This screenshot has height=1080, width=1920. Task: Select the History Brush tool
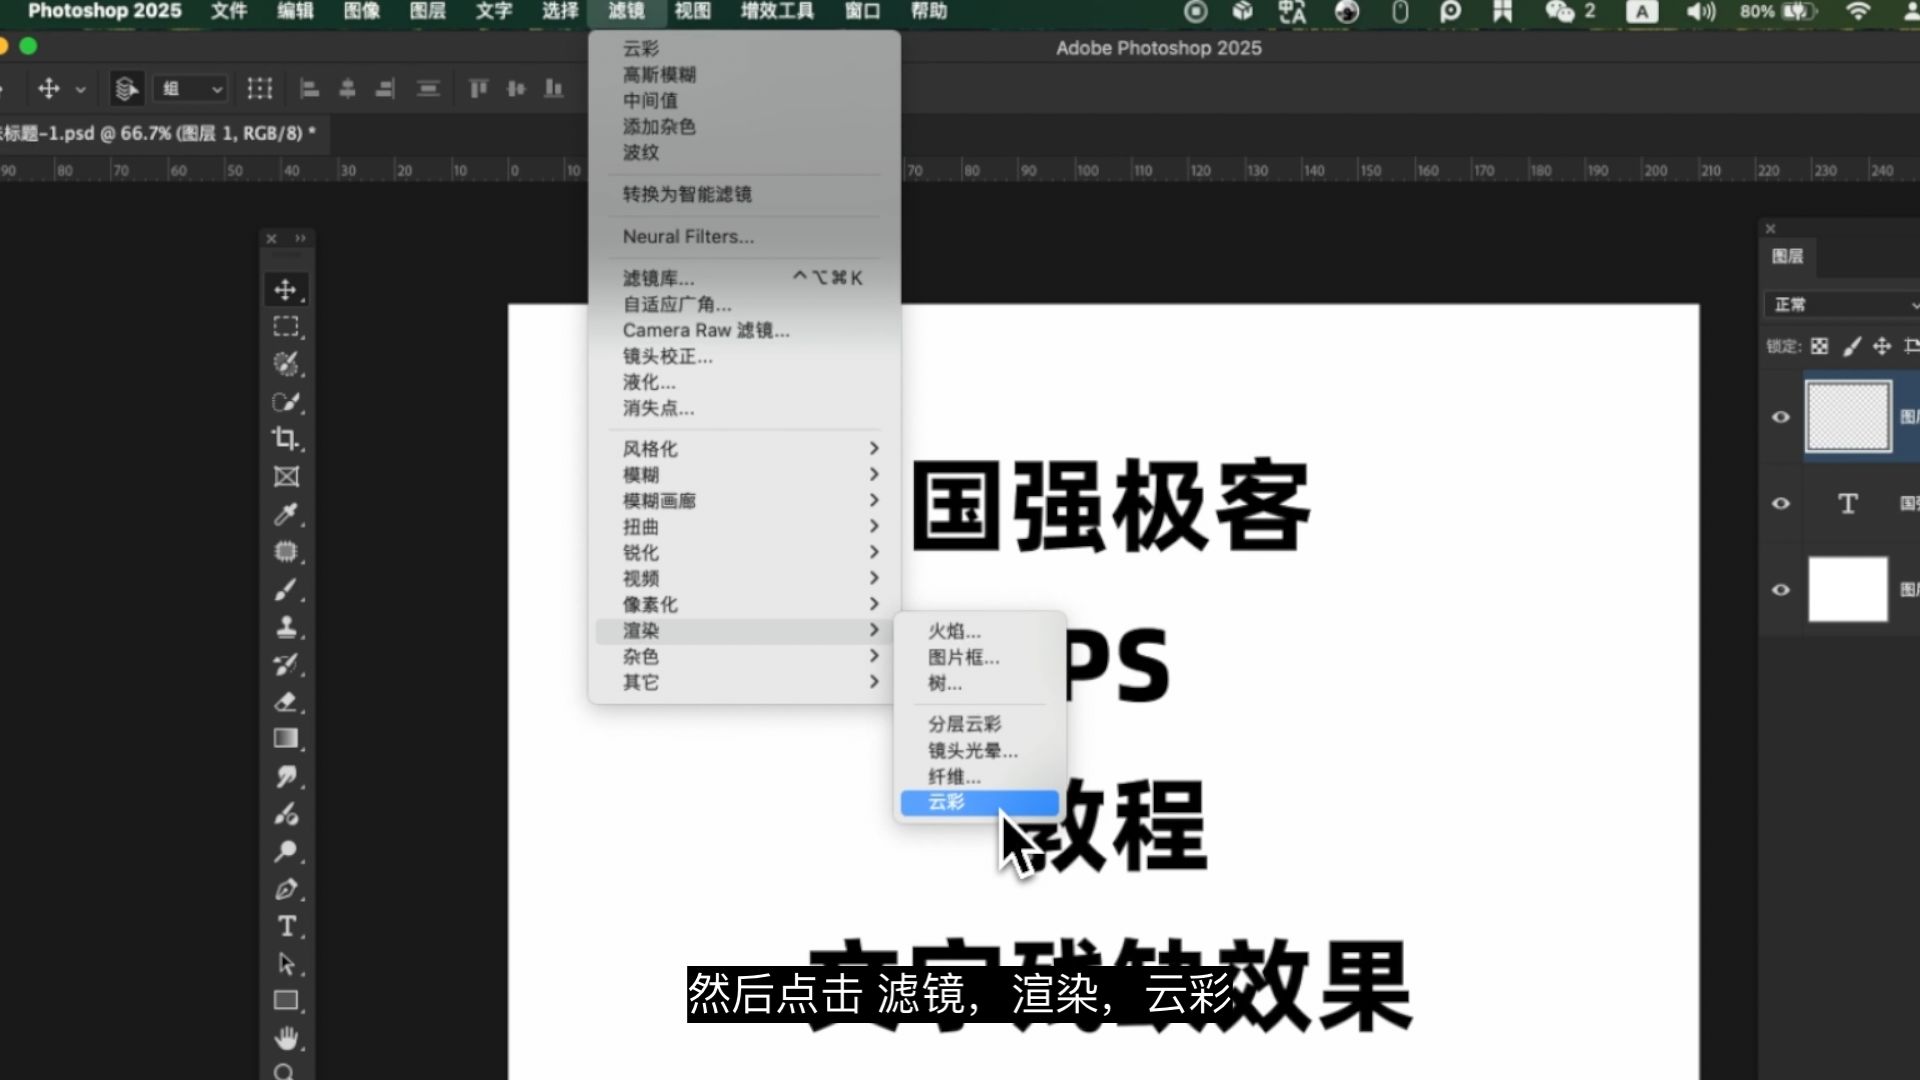[x=286, y=664]
